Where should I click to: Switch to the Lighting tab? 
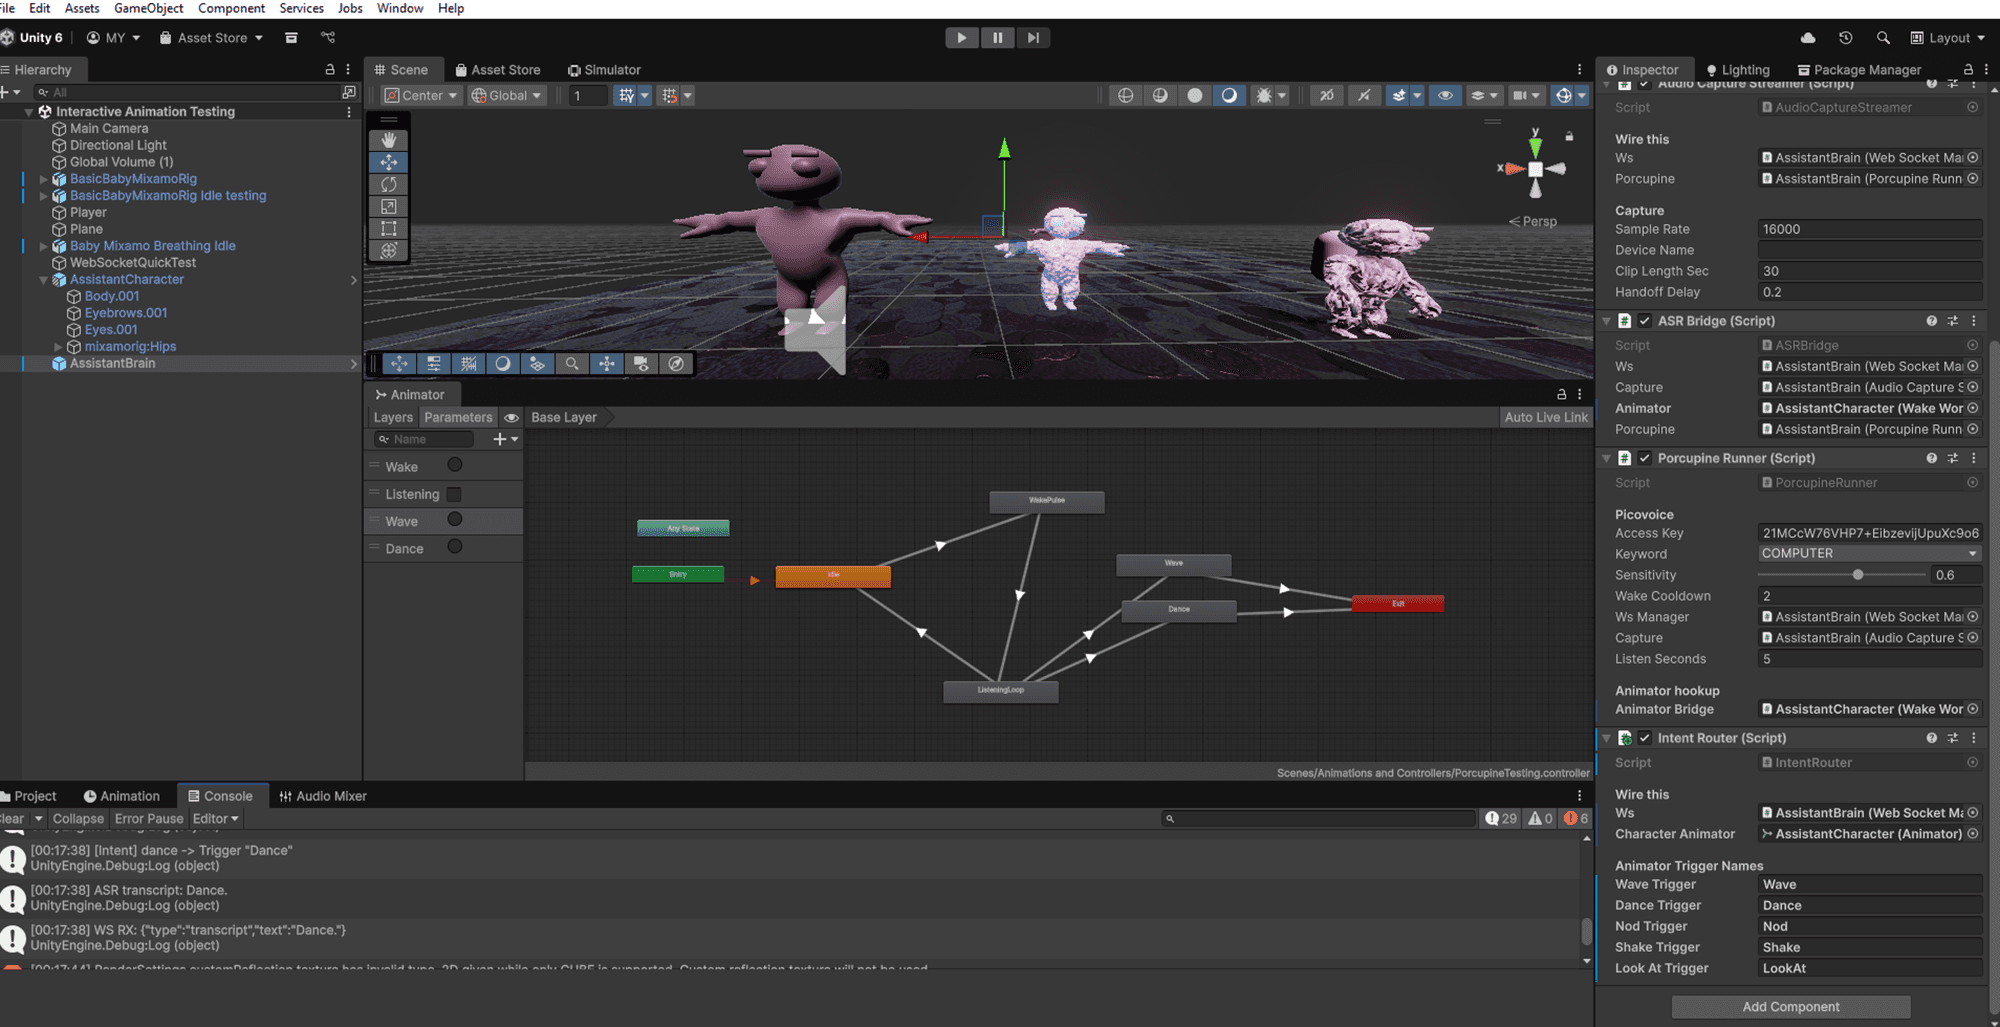tap(1738, 70)
